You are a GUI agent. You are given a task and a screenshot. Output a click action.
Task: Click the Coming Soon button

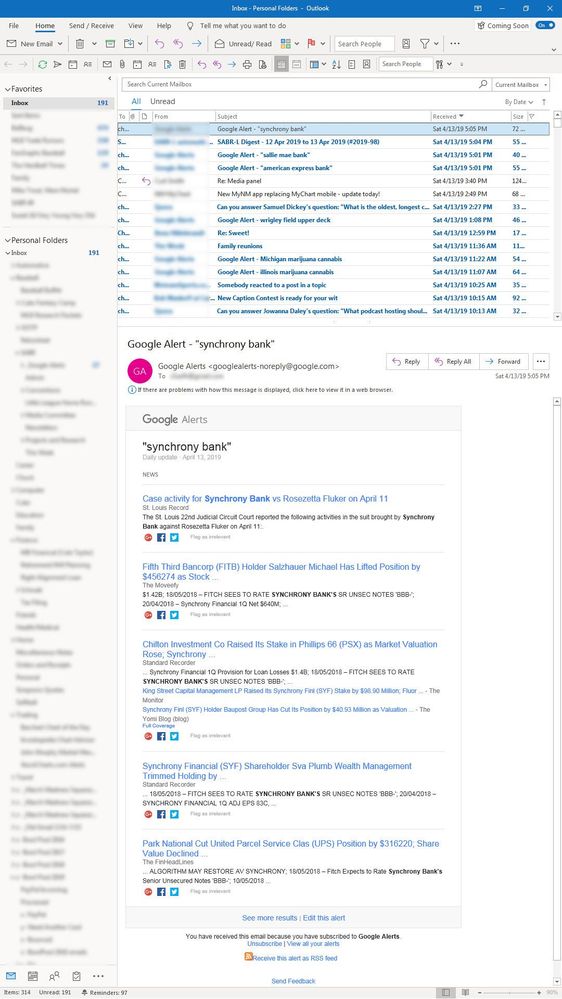pos(503,25)
